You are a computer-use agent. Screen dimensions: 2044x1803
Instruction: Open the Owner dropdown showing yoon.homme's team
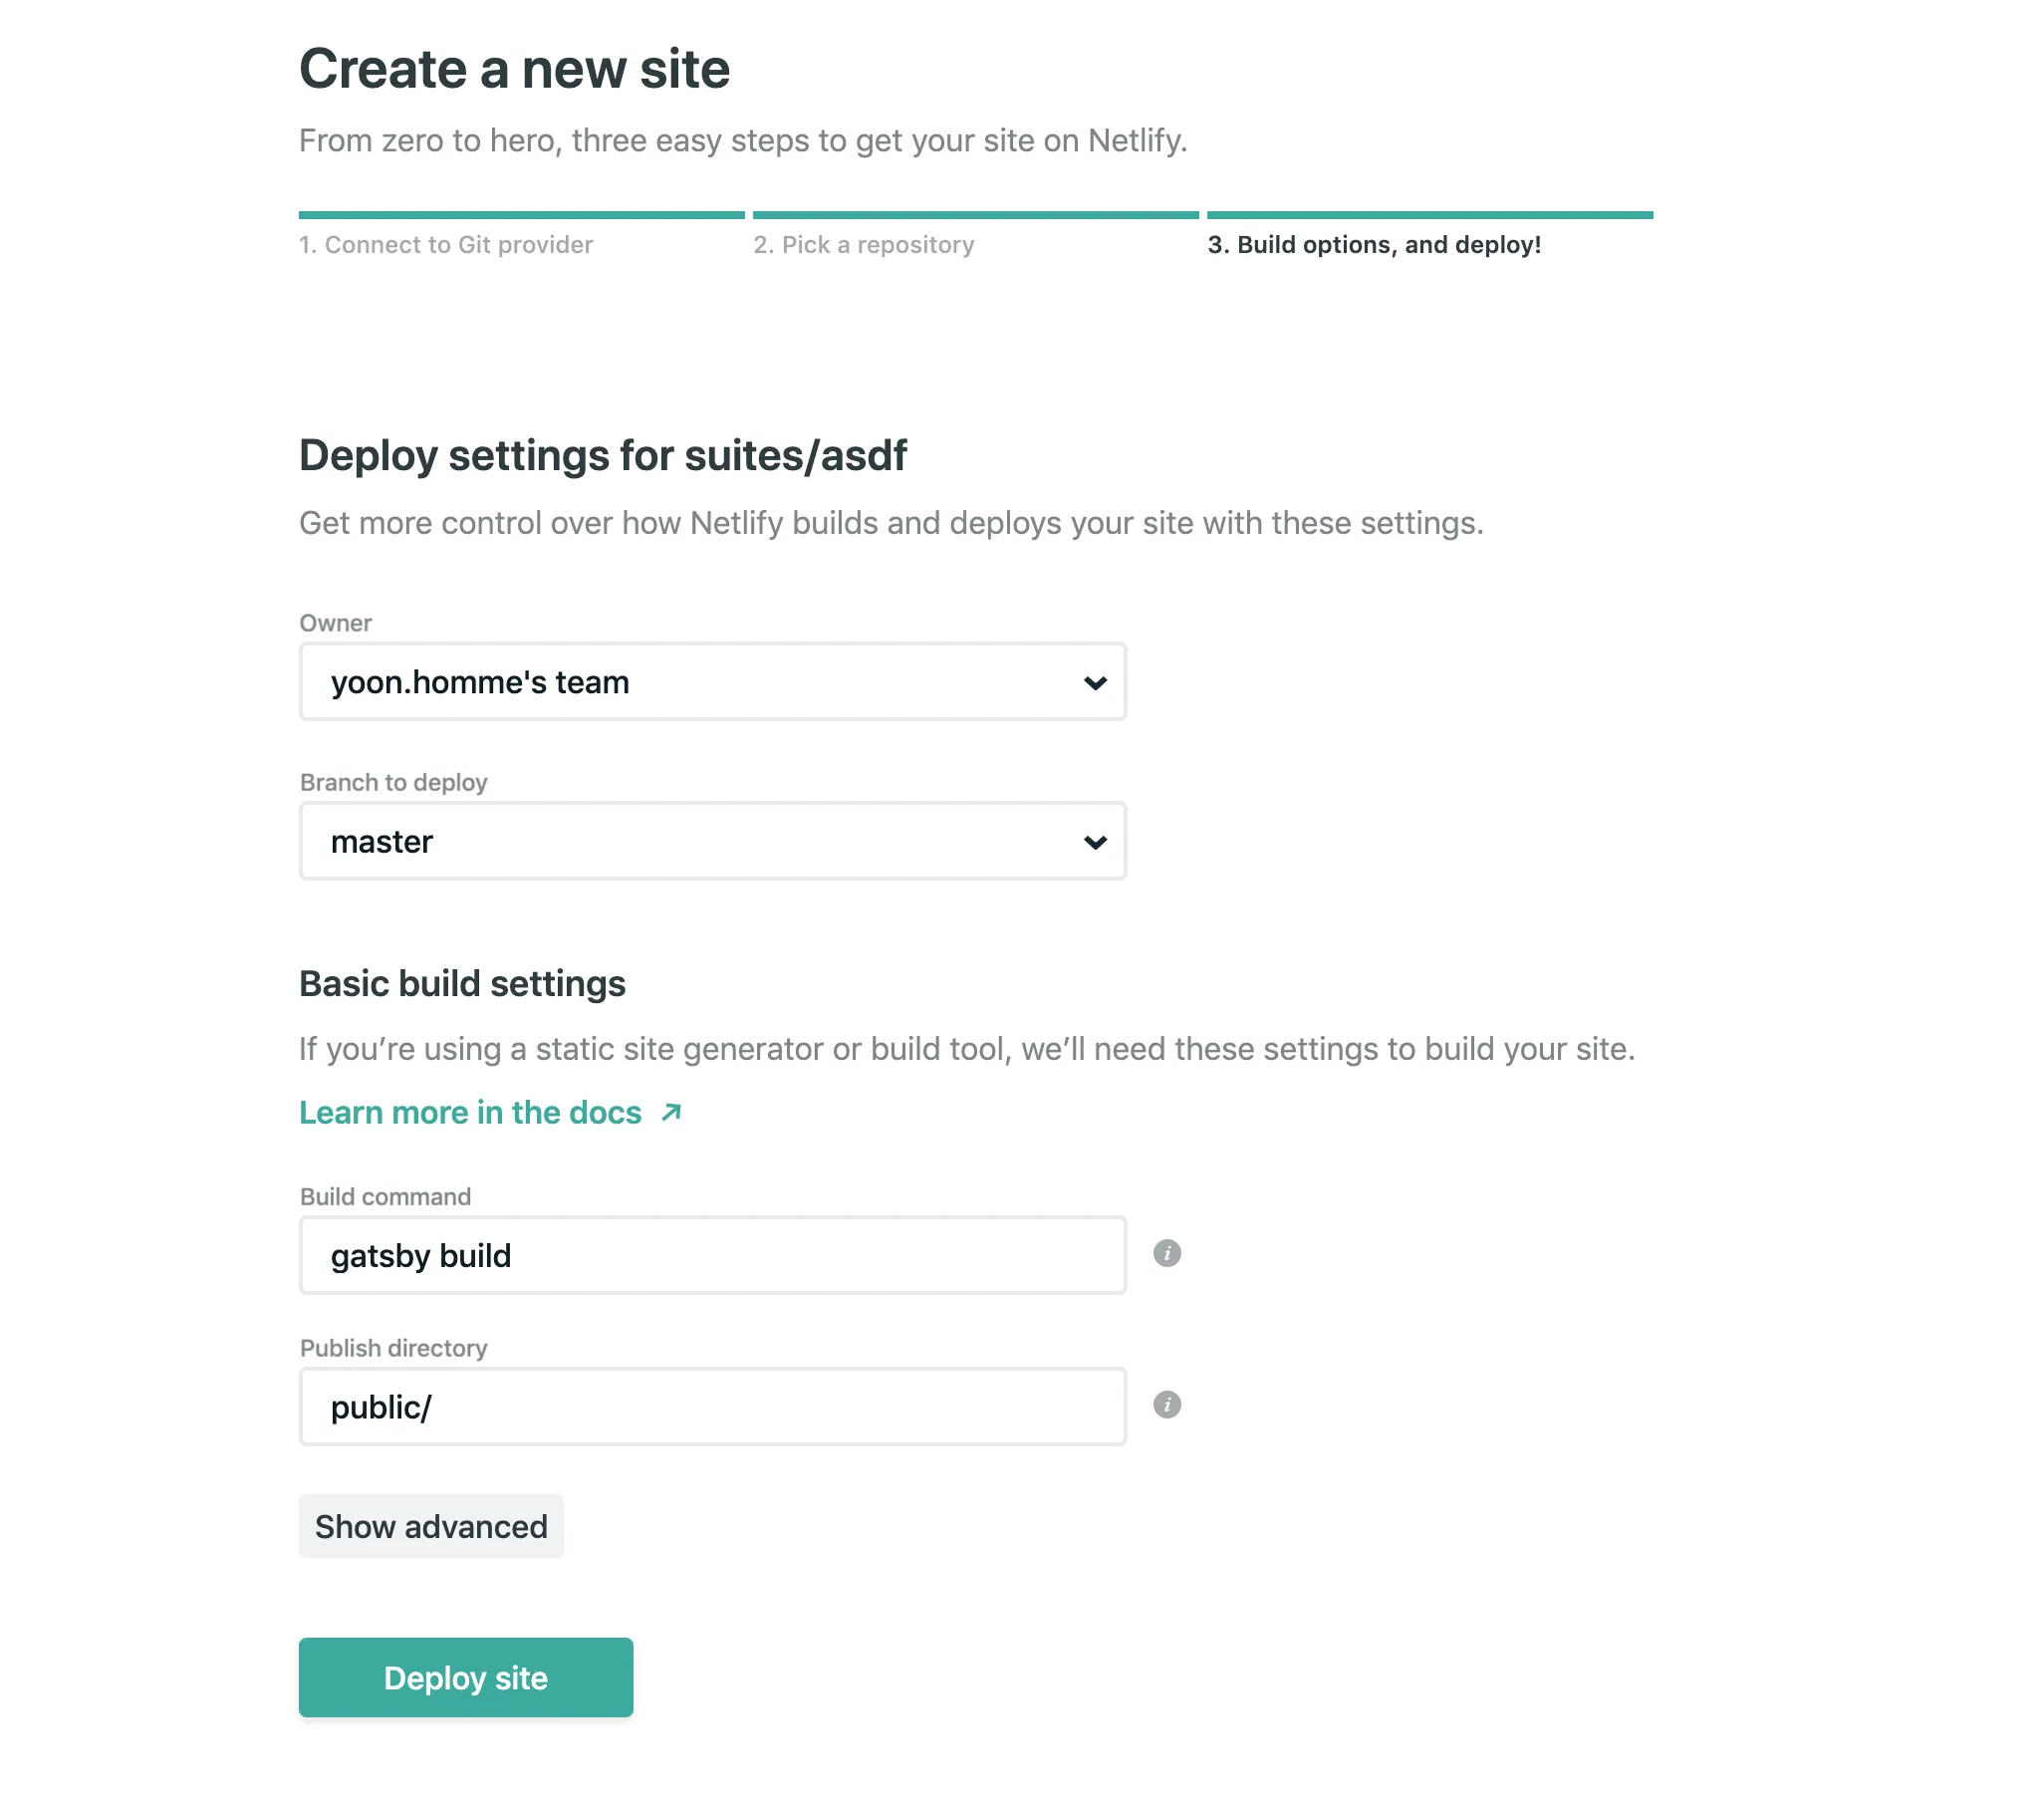point(700,682)
